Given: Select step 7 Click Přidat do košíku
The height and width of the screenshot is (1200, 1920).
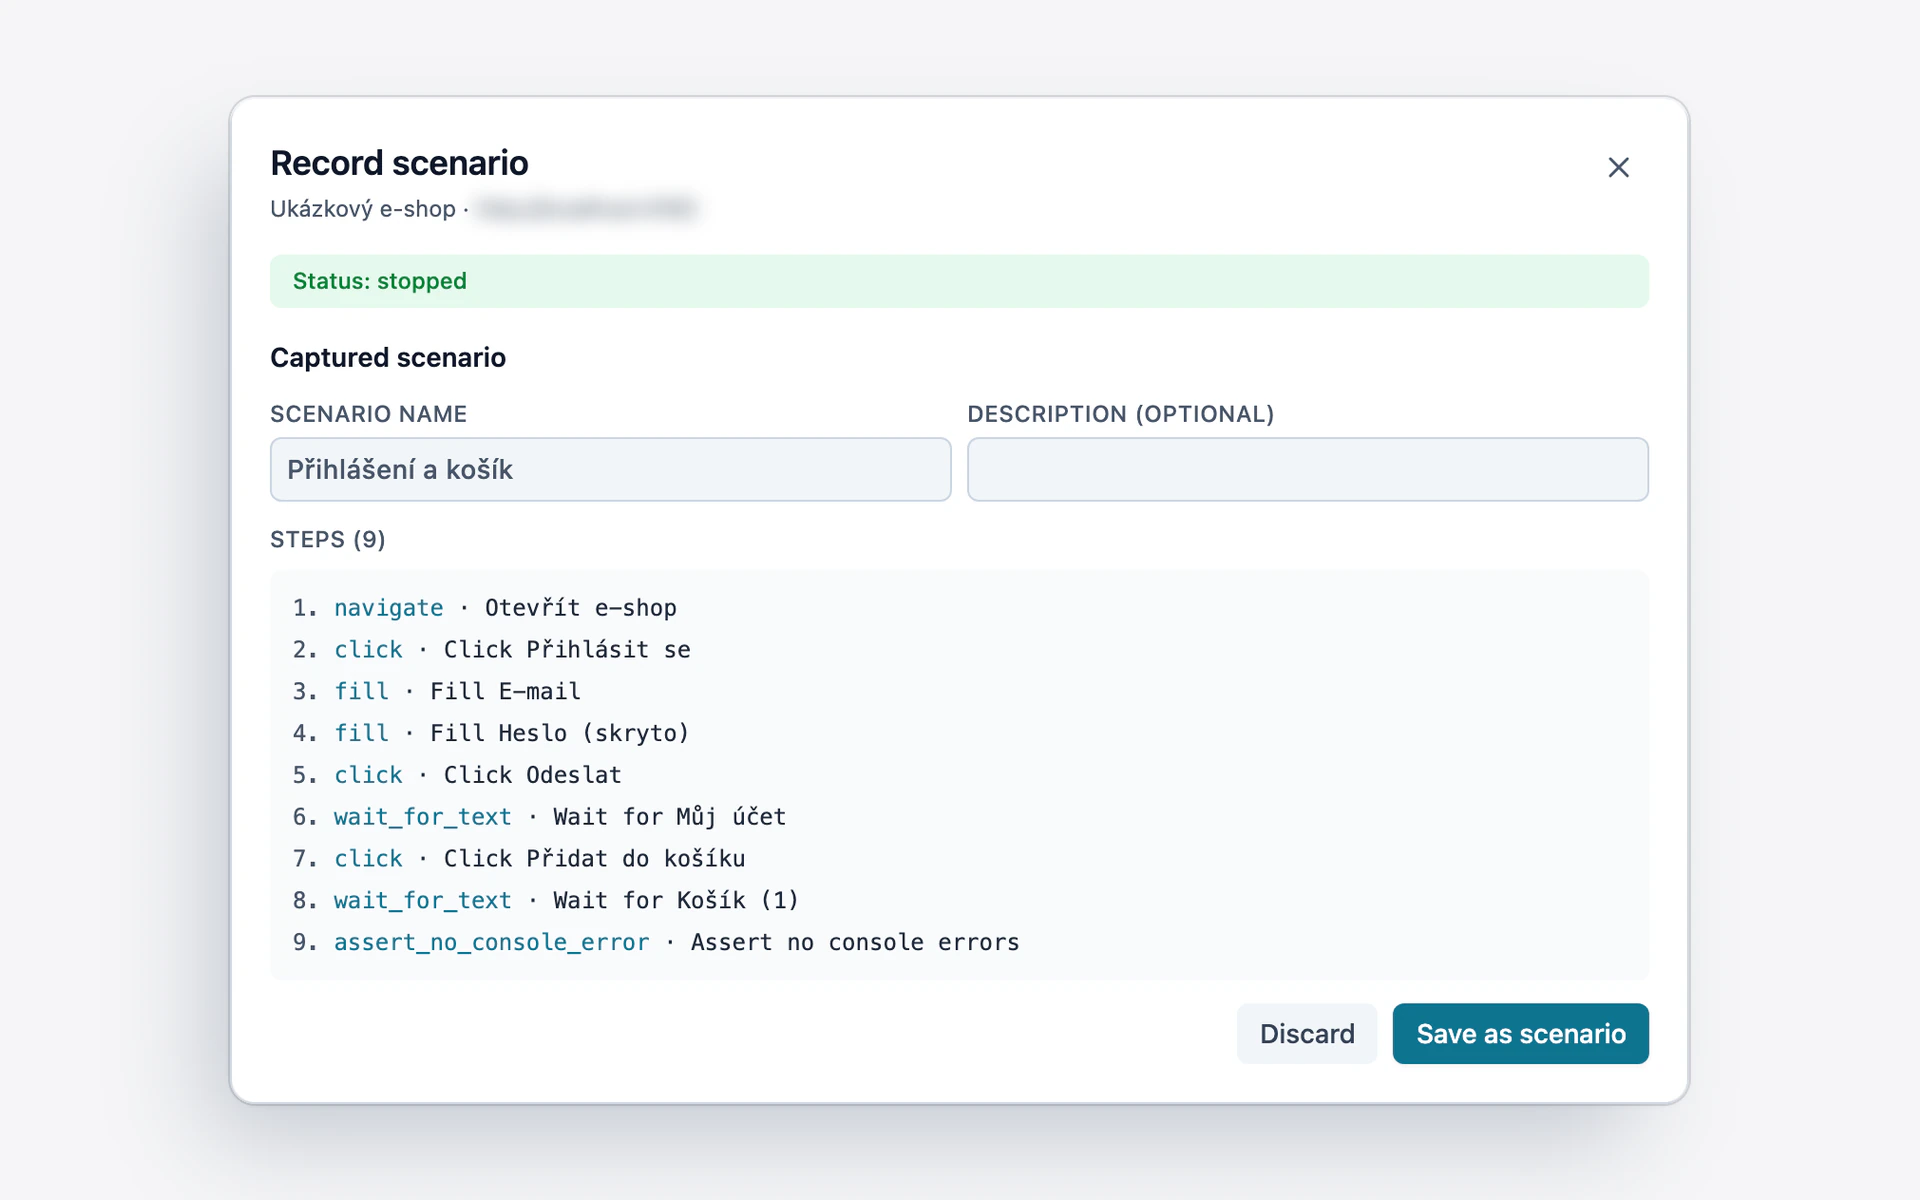Looking at the screenshot, I should click(x=519, y=859).
